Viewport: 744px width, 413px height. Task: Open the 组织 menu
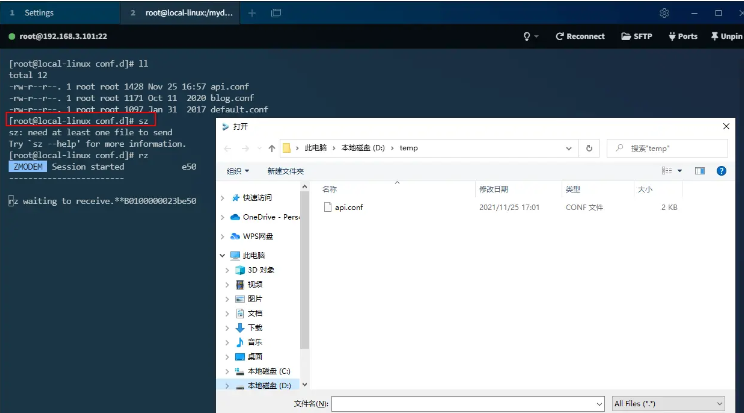[x=238, y=171]
